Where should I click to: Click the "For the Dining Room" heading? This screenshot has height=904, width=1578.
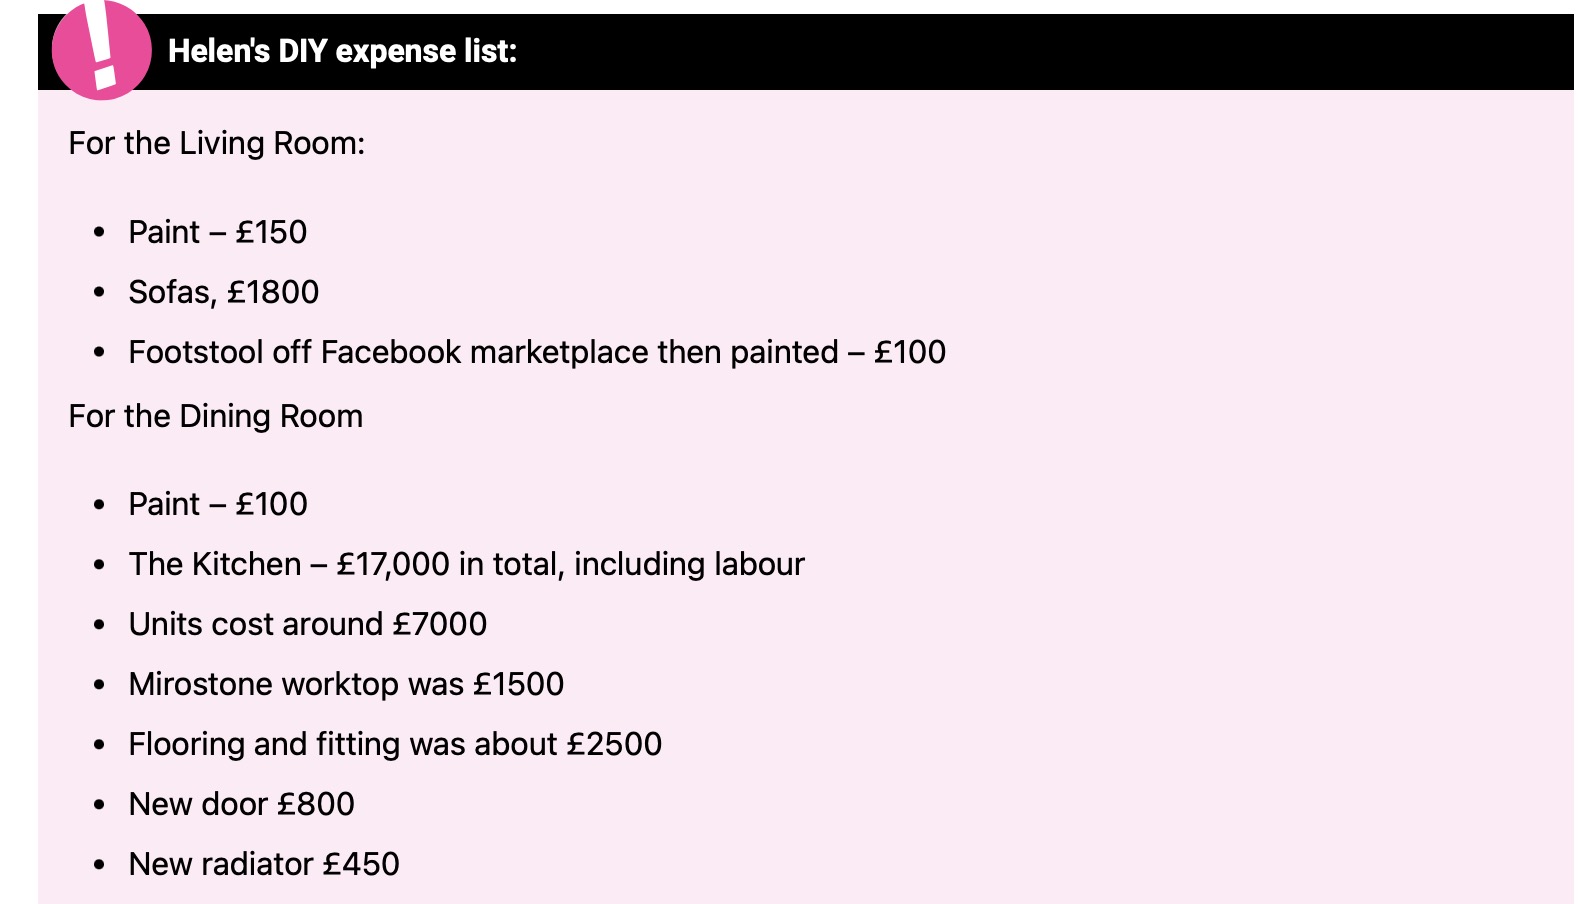(x=215, y=416)
